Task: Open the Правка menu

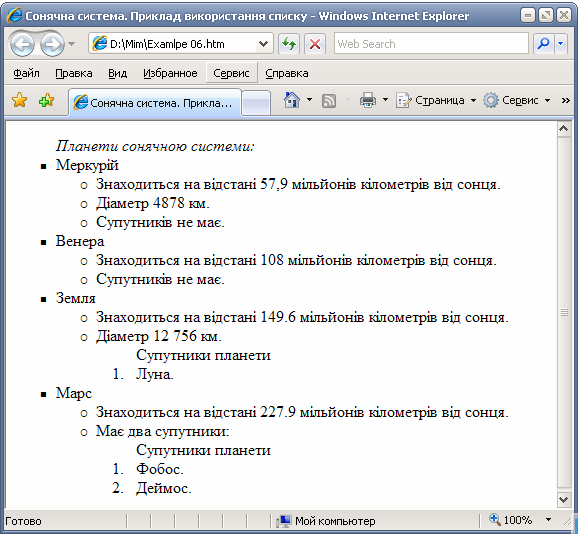Action: pos(74,73)
